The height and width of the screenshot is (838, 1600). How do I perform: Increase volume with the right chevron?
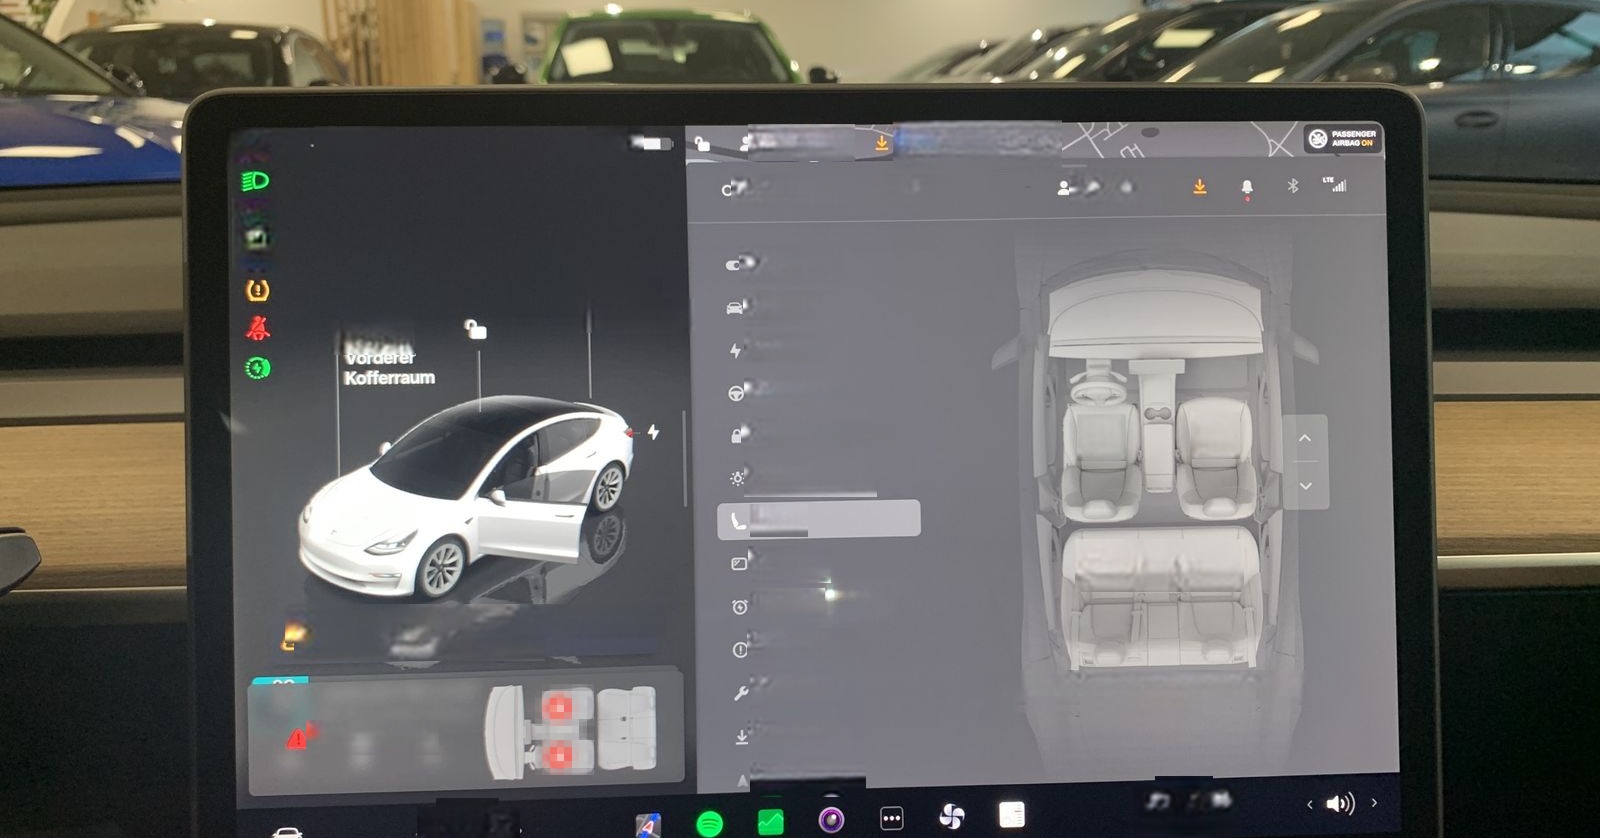tap(1374, 802)
